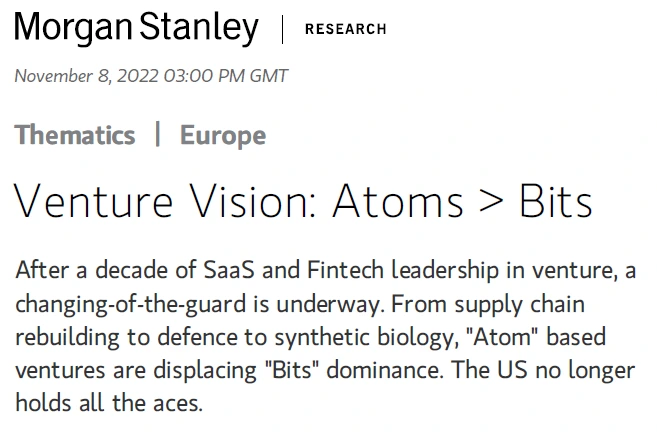The width and height of the screenshot is (657, 432).
Task: Click 'SaaS' in the summary paragraph
Action: point(229,270)
